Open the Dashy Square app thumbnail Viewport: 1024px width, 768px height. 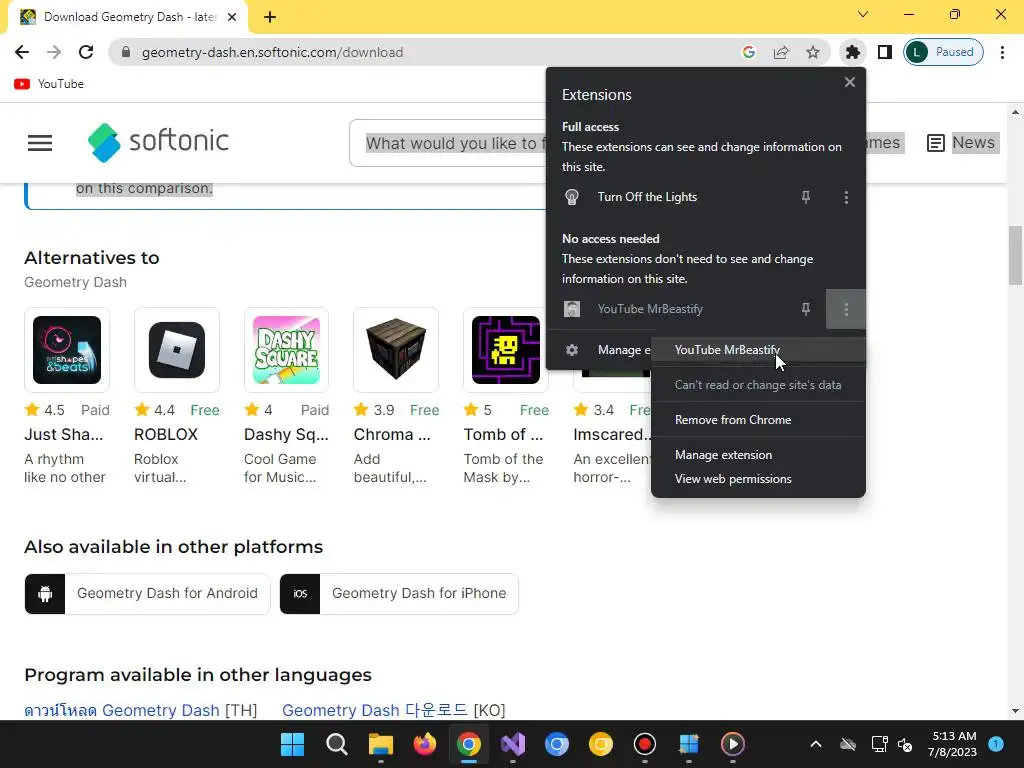pyautogui.click(x=286, y=350)
